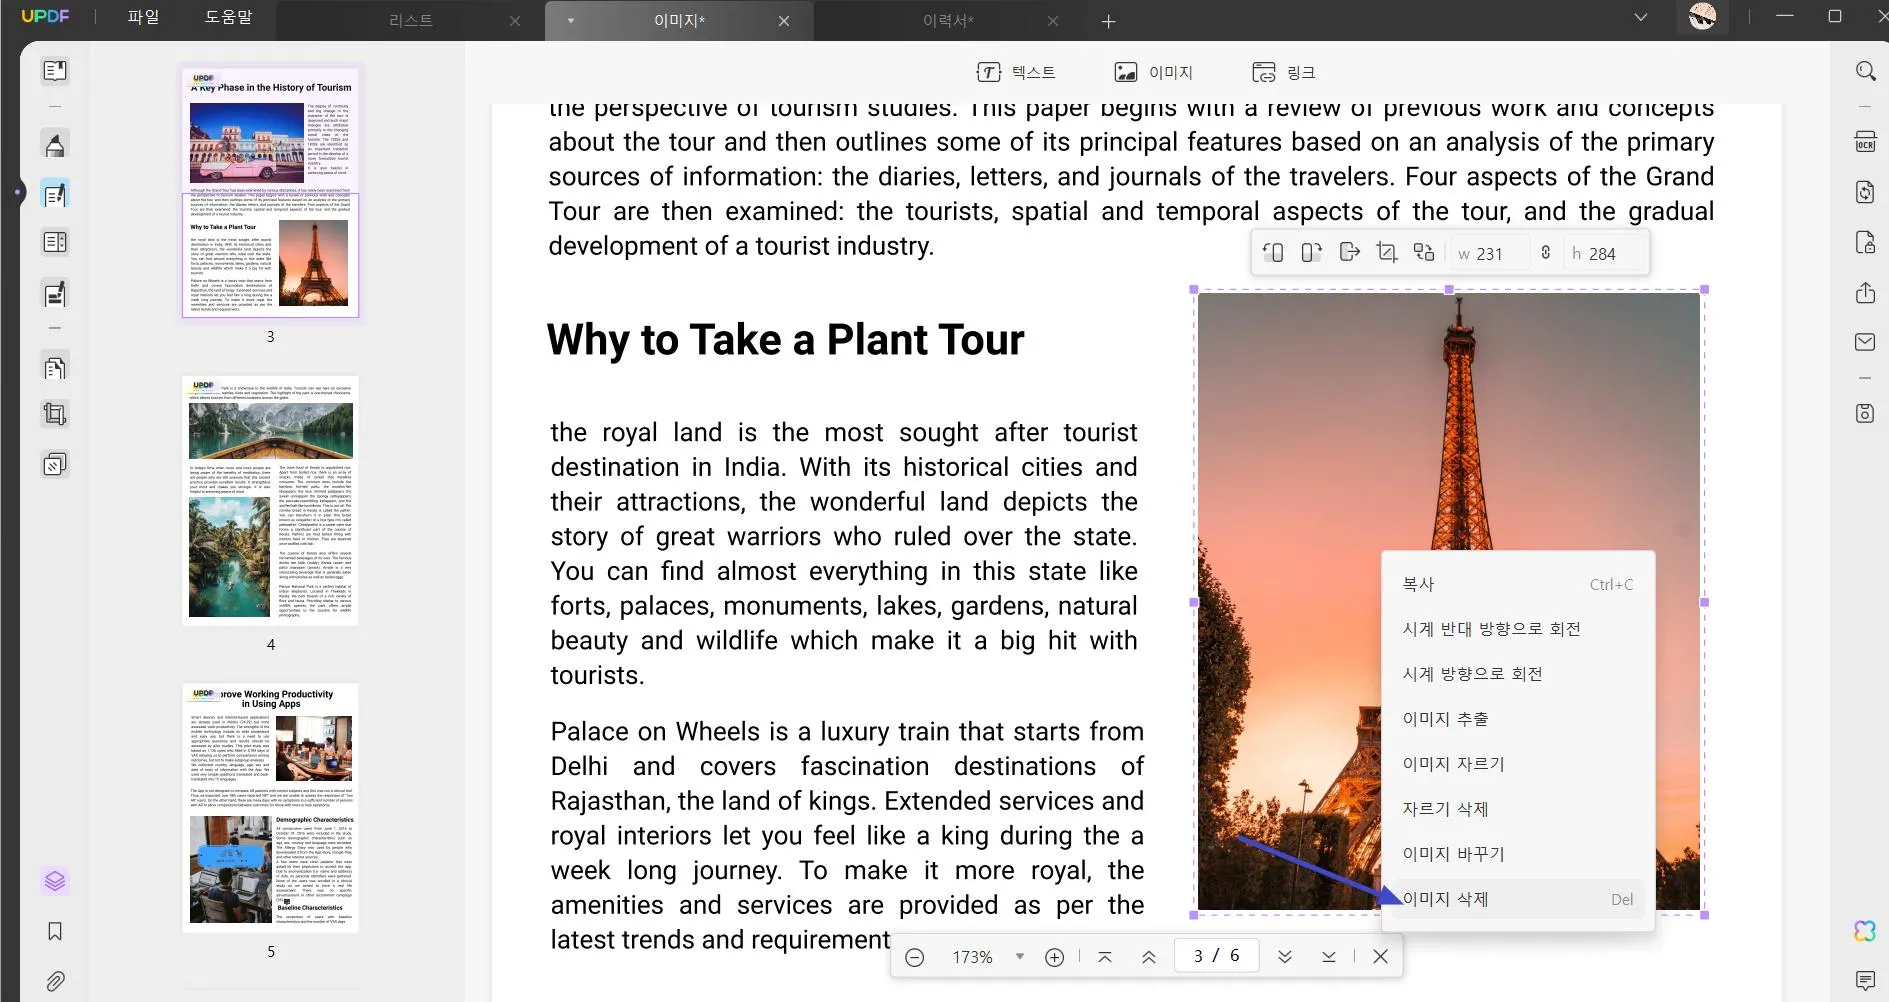The width and height of the screenshot is (1889, 1002).
Task: Open the Convert PDF icon in right sidebar
Action: point(1865,191)
